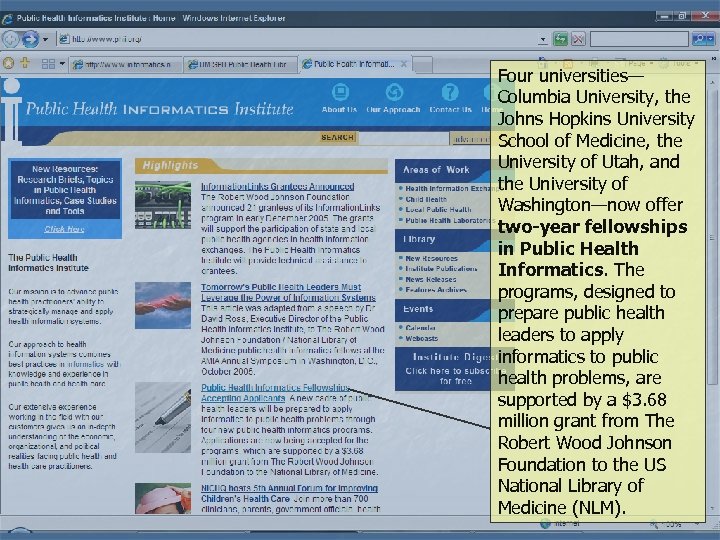This screenshot has height=540, width=720.
Task: Open InformationLinks Grantees Announced link
Action: (277, 186)
